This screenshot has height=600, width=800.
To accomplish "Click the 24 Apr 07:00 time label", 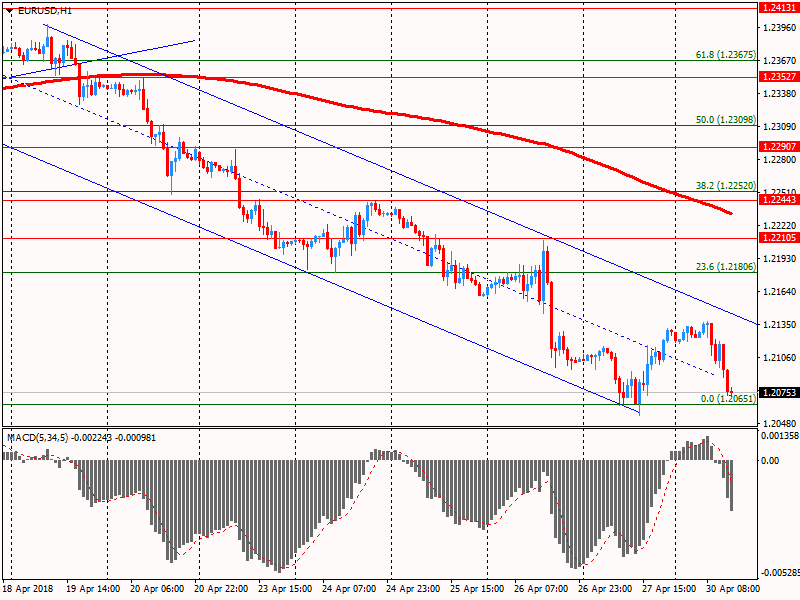I will [349, 589].
